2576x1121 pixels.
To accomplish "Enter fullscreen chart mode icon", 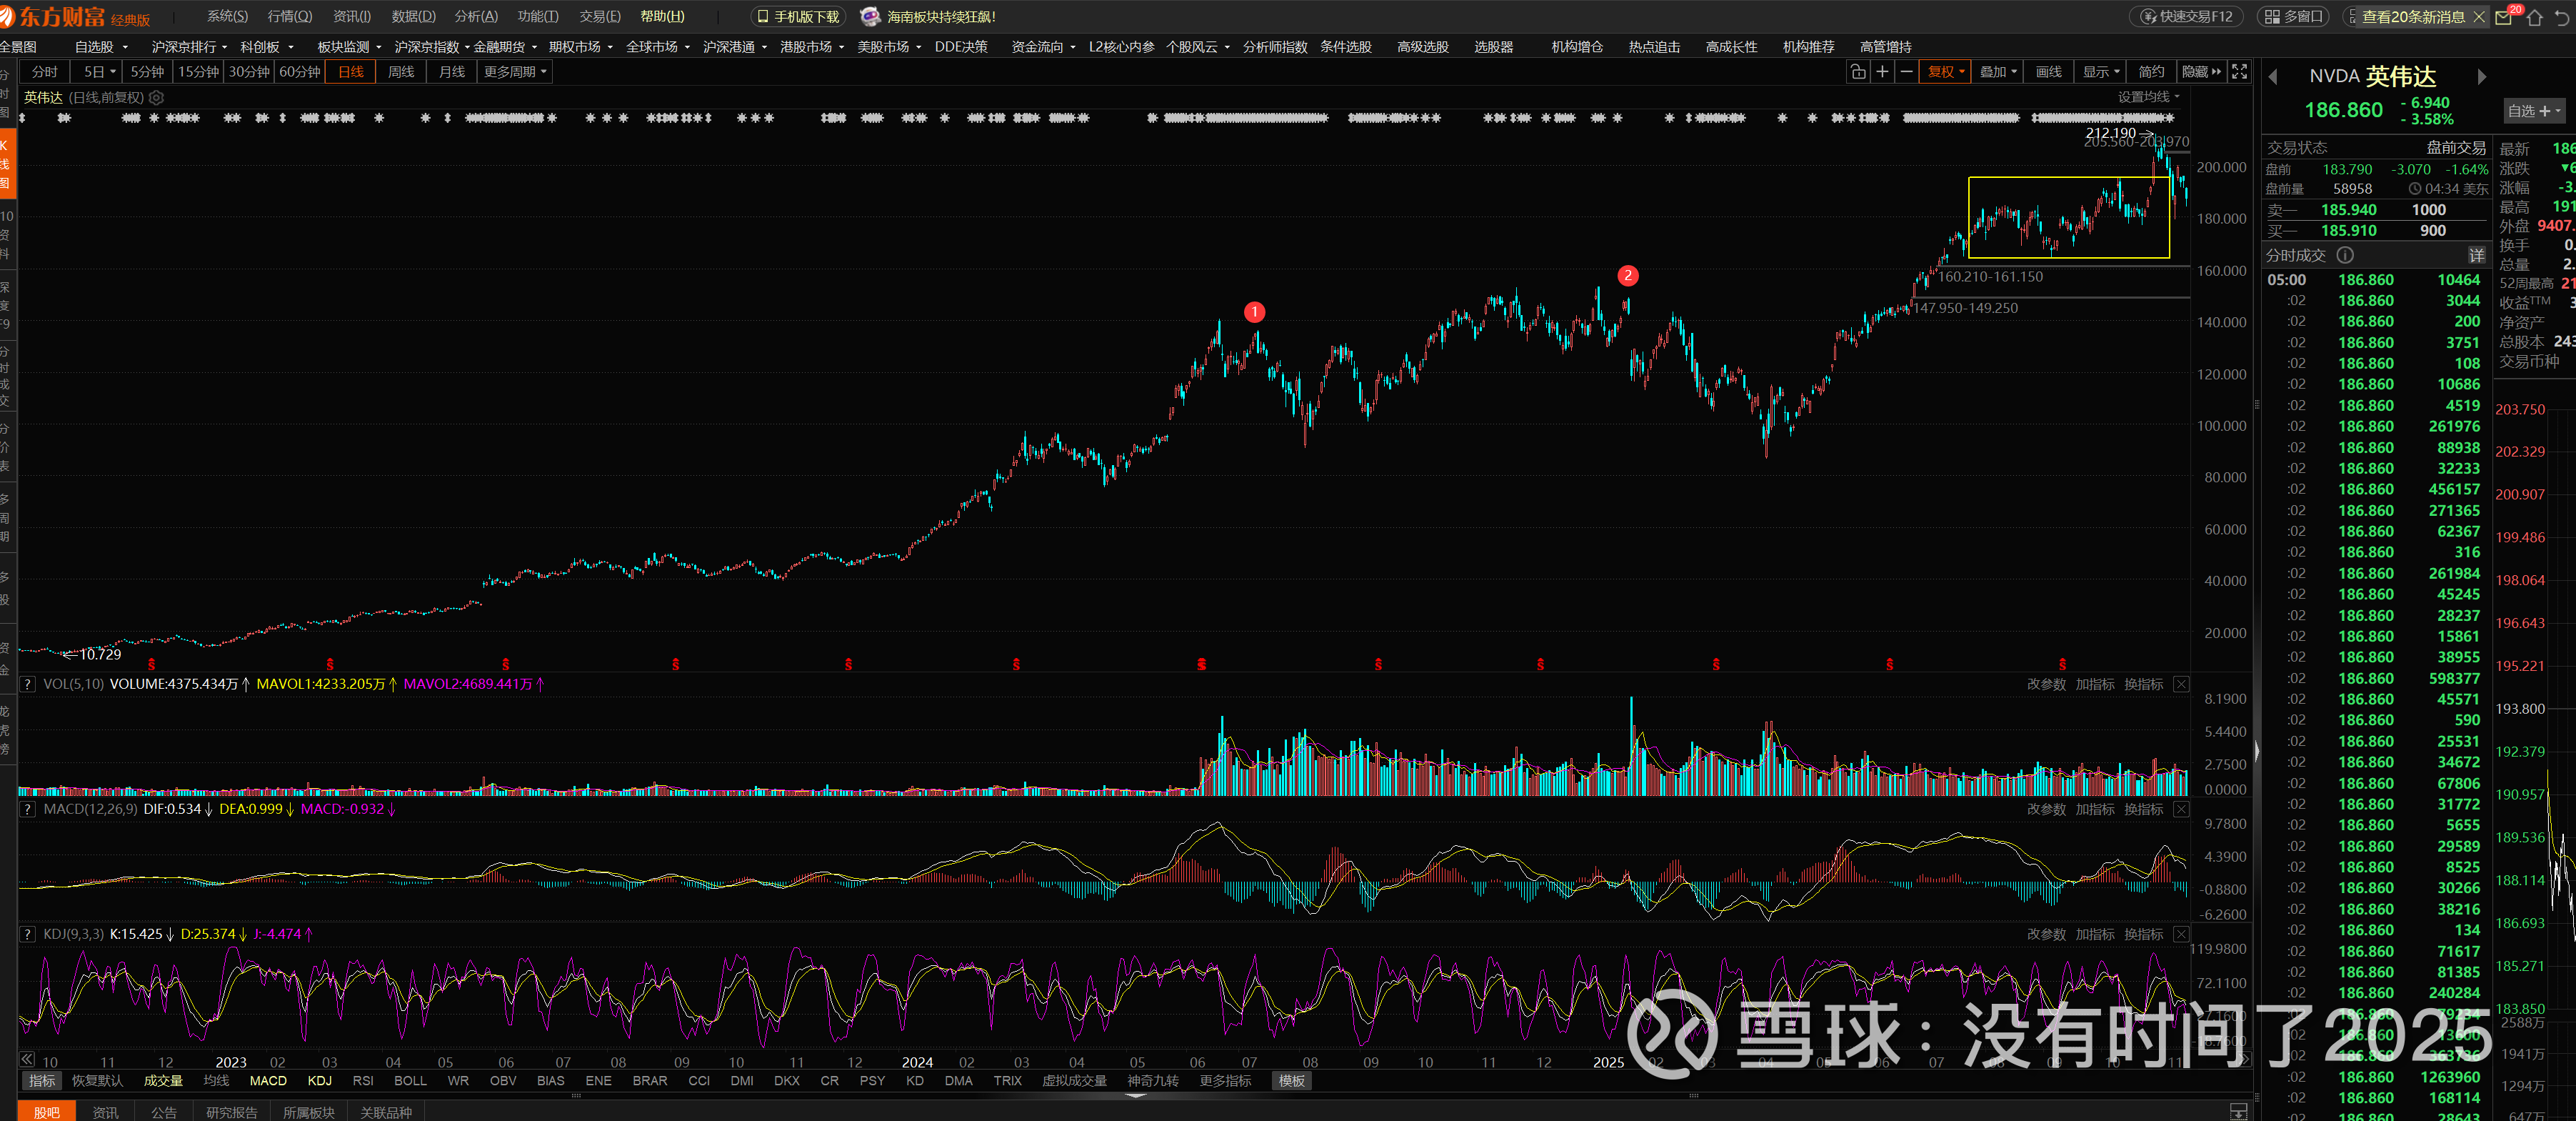I will coord(2240,72).
